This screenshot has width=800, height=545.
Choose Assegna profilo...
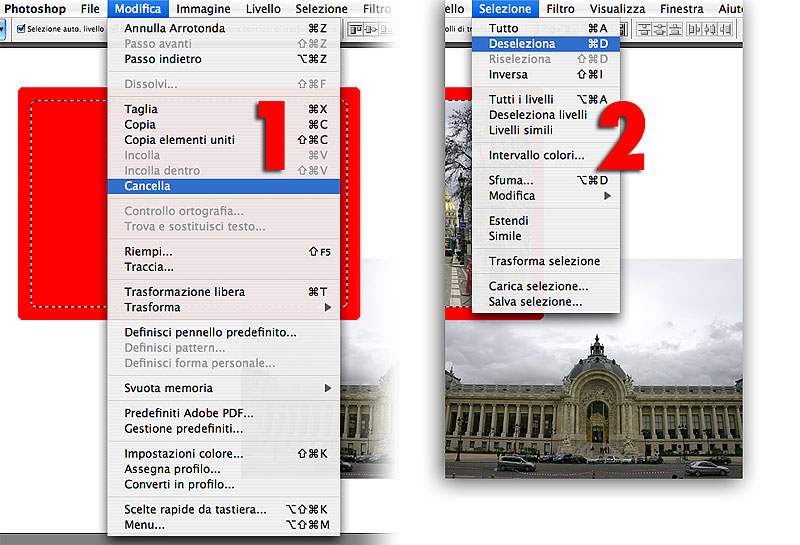coord(223,469)
